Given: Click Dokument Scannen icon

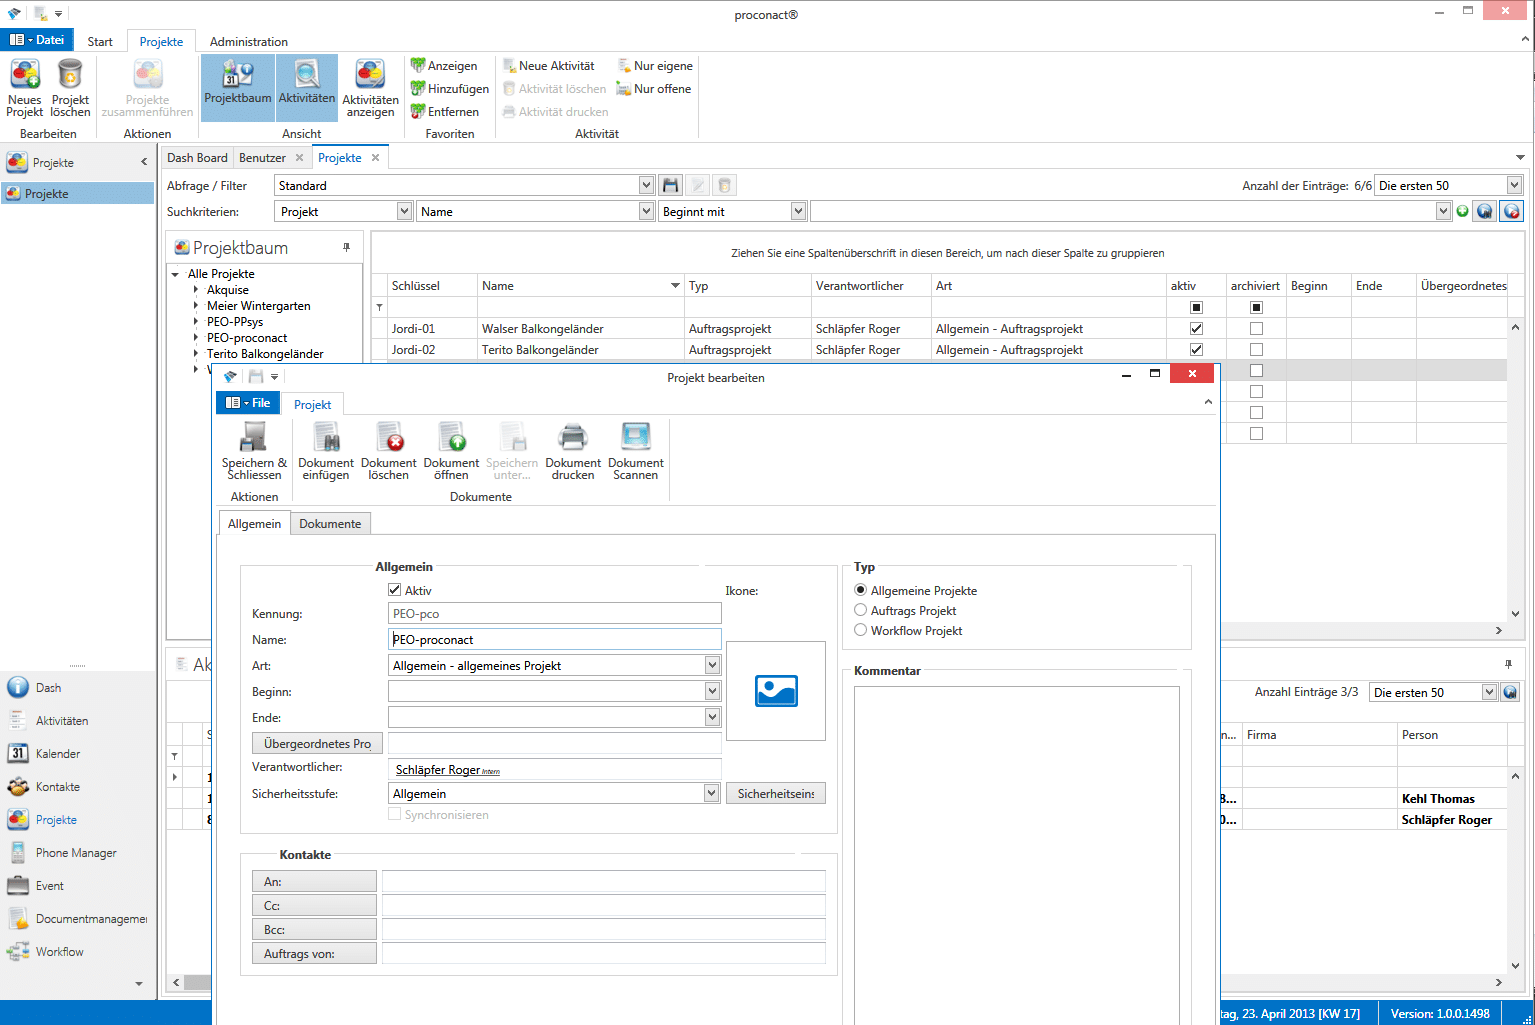Looking at the screenshot, I should [x=636, y=451].
